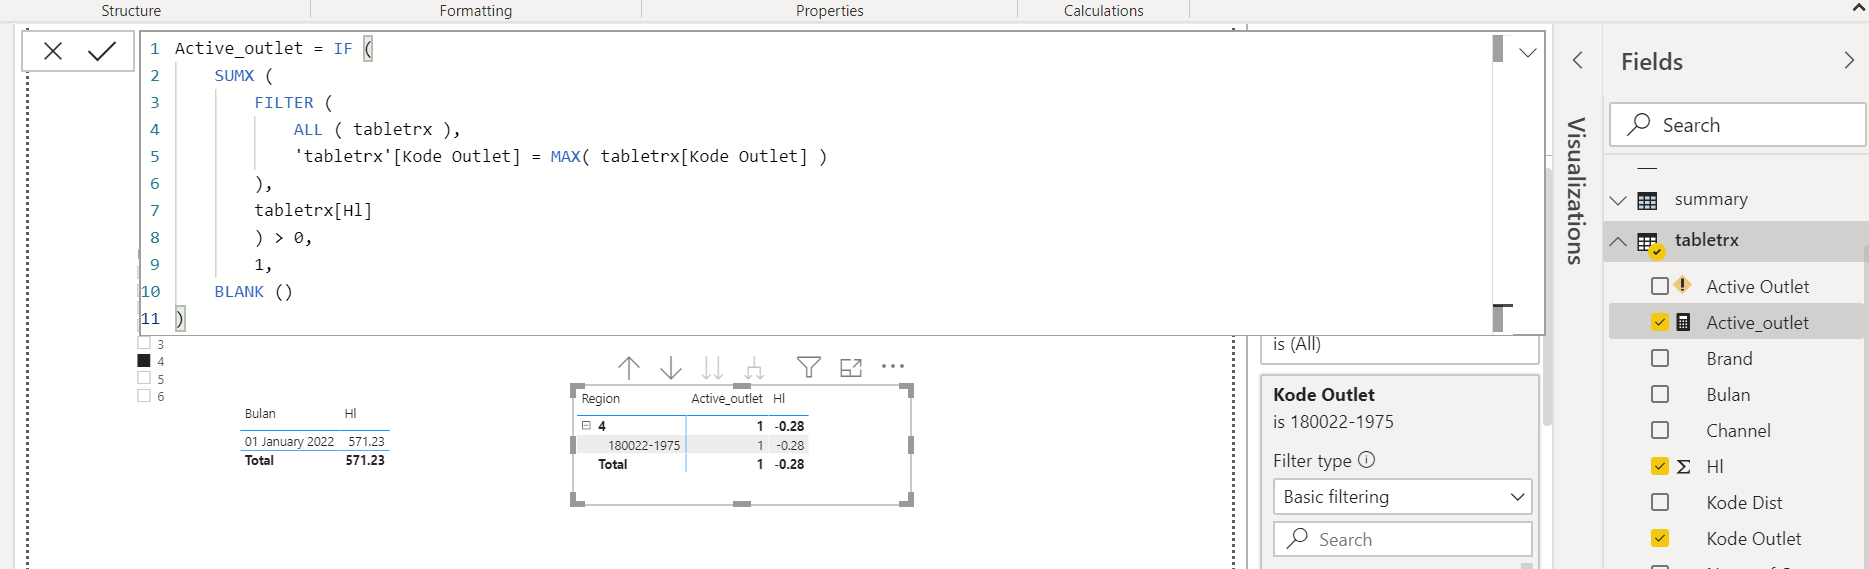Click the Total value 571.23
Screen dimensions: 1869x569
(x=365, y=461)
